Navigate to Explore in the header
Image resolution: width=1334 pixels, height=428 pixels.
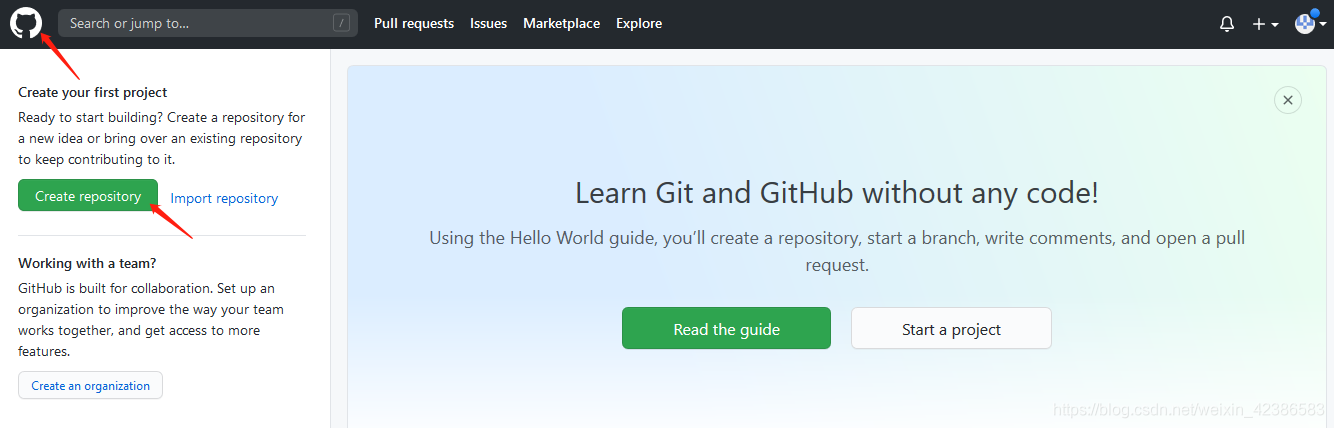click(x=639, y=23)
